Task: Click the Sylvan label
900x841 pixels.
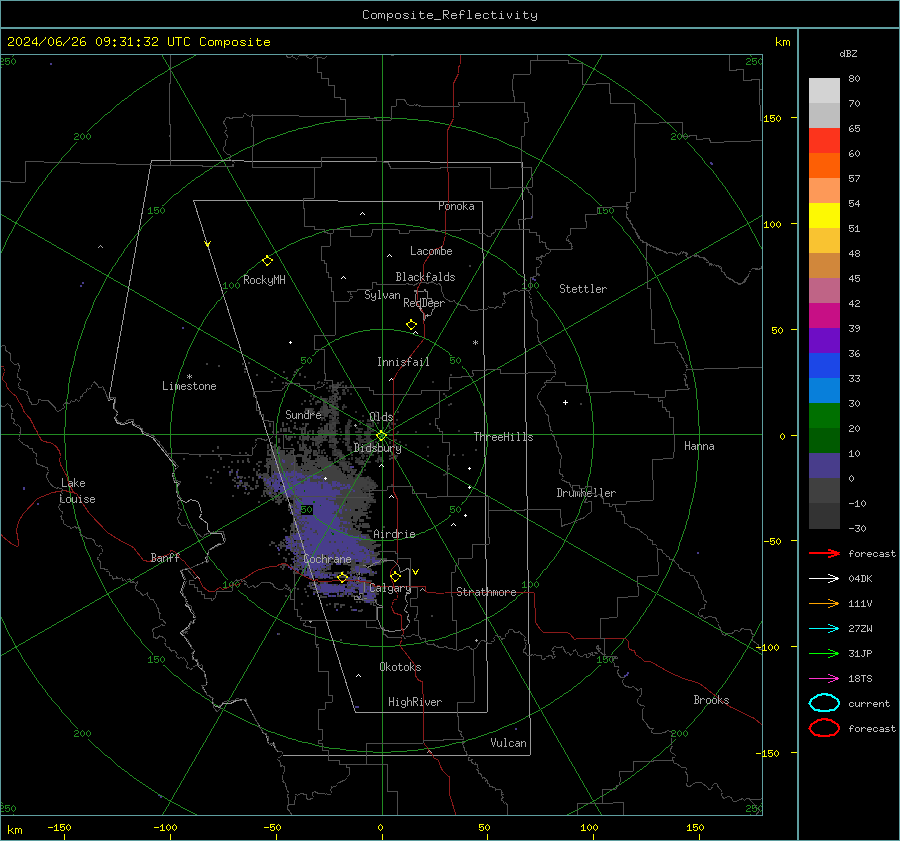Action: coord(382,295)
